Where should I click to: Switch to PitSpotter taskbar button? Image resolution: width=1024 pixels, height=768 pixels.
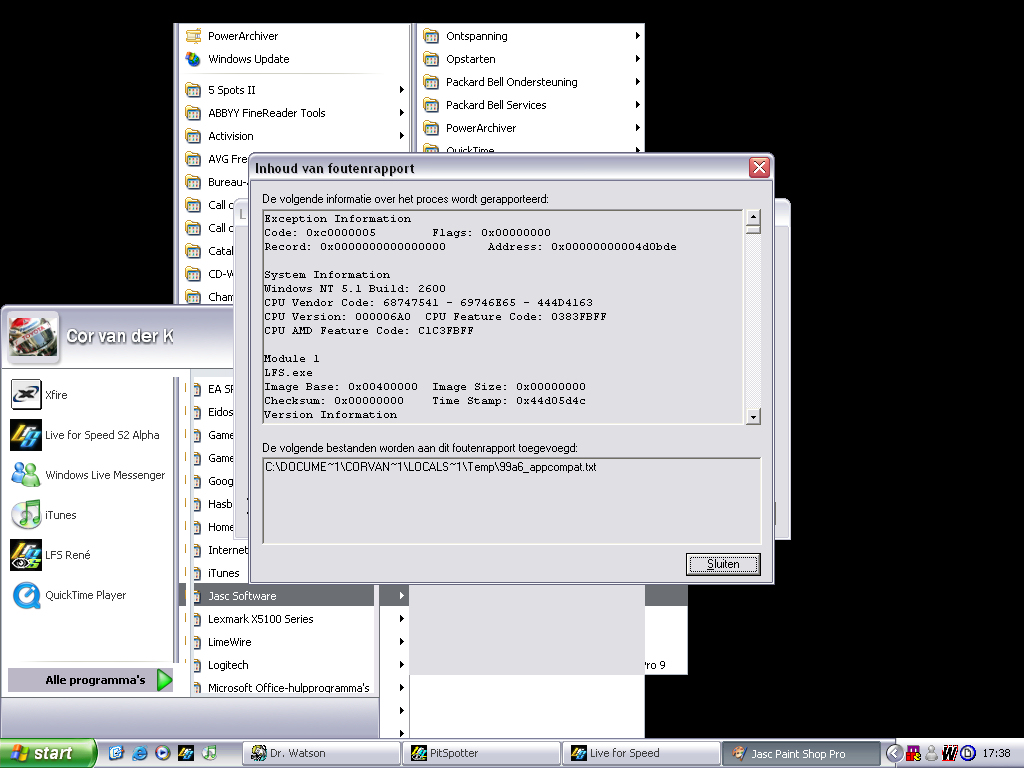(481, 753)
